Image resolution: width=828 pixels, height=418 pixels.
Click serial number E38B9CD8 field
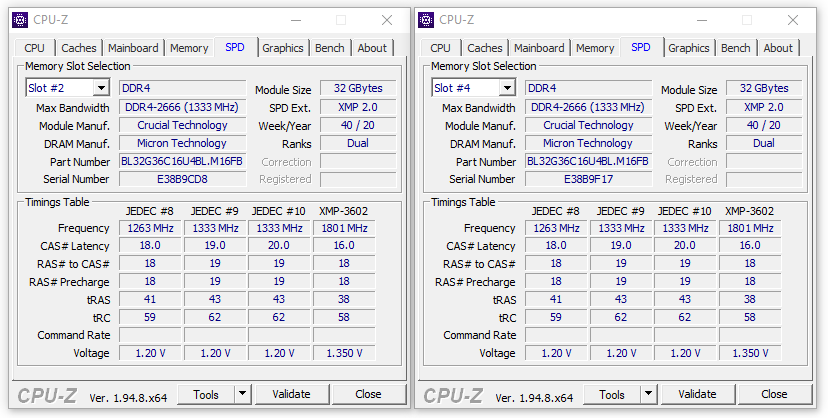183,179
